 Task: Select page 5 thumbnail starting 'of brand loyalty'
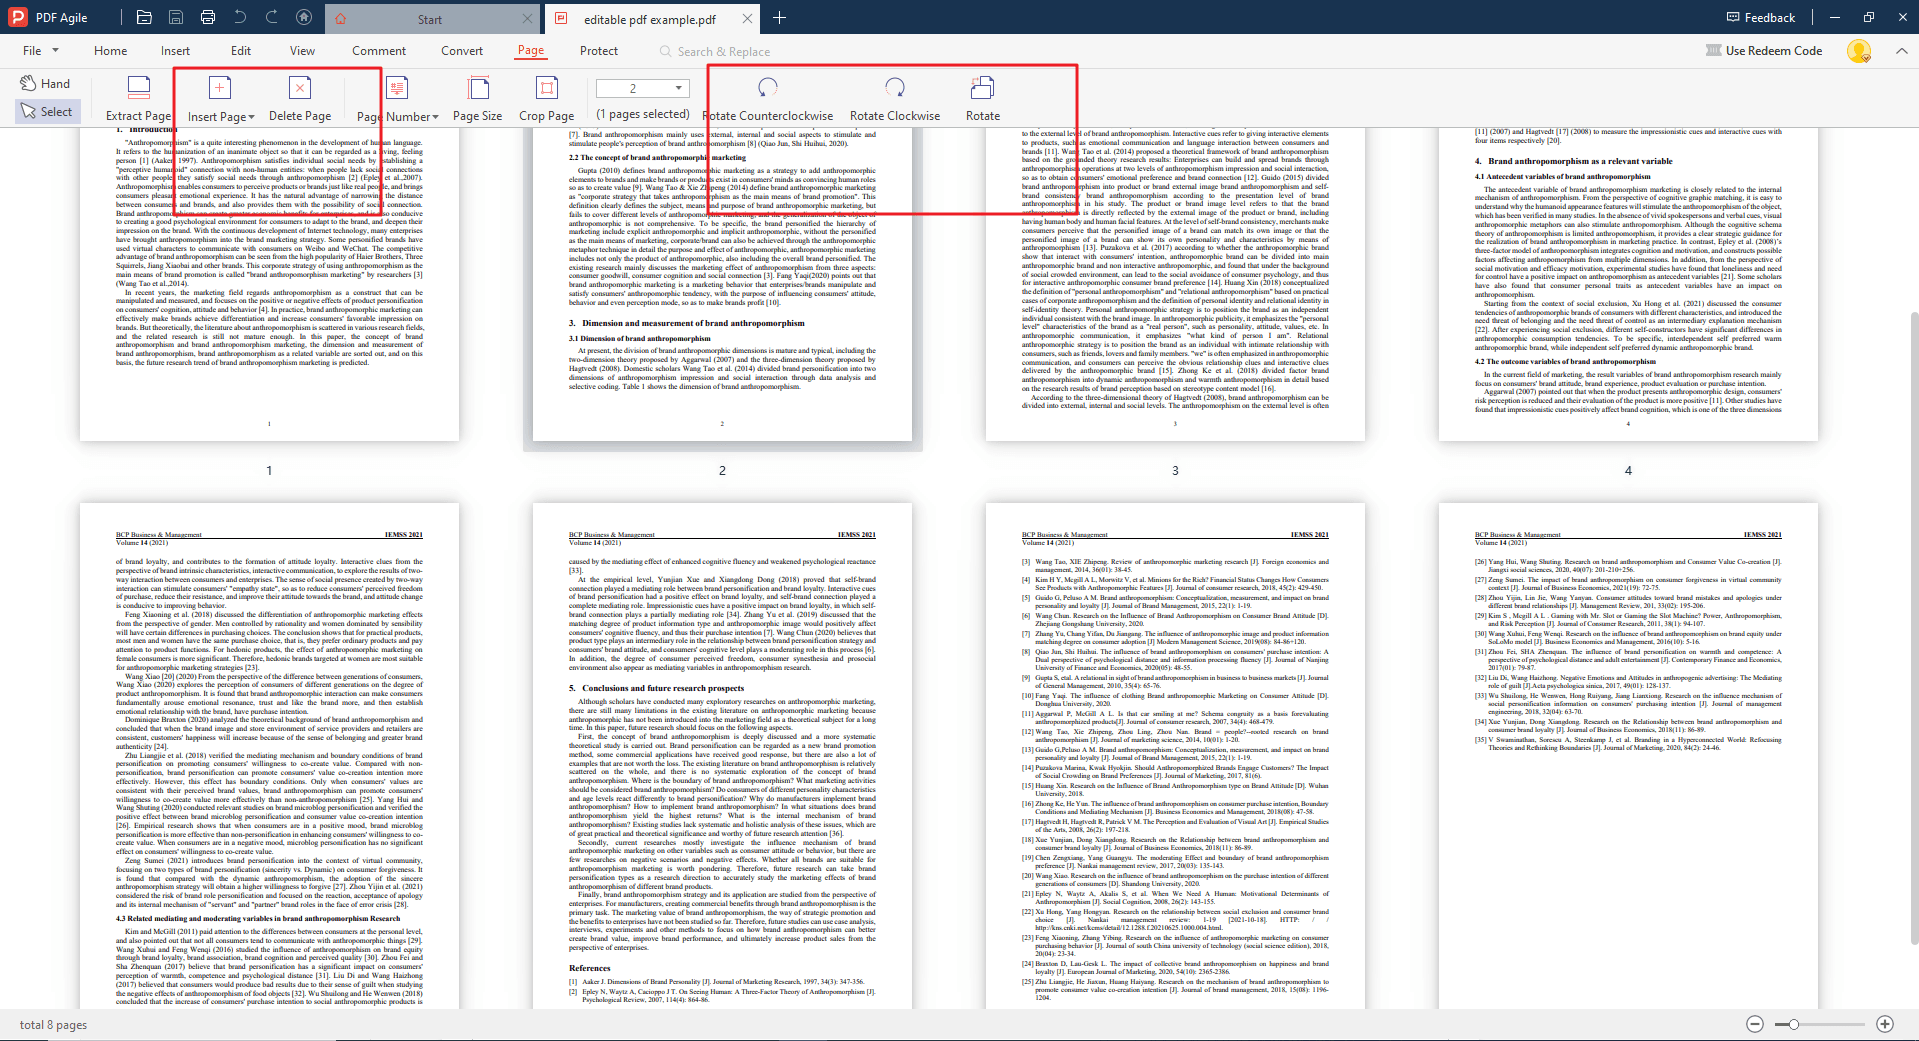269,756
